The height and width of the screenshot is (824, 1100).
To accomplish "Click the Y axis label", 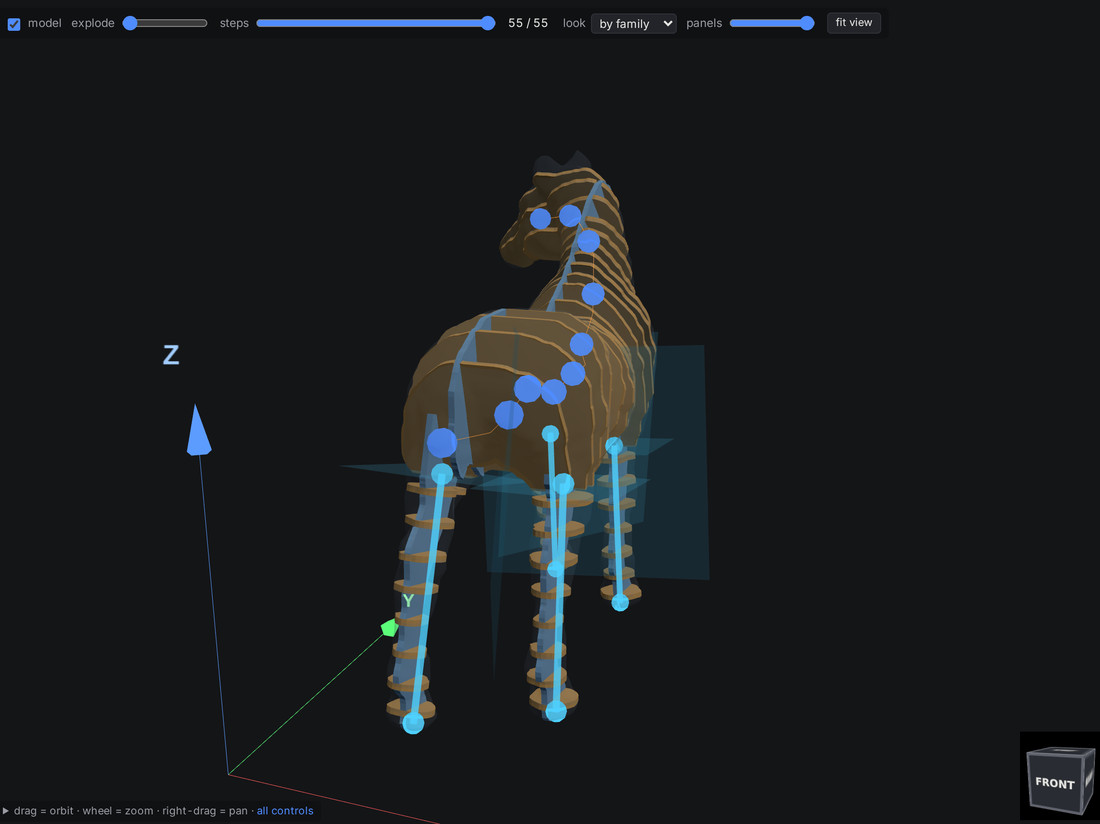I will (408, 600).
